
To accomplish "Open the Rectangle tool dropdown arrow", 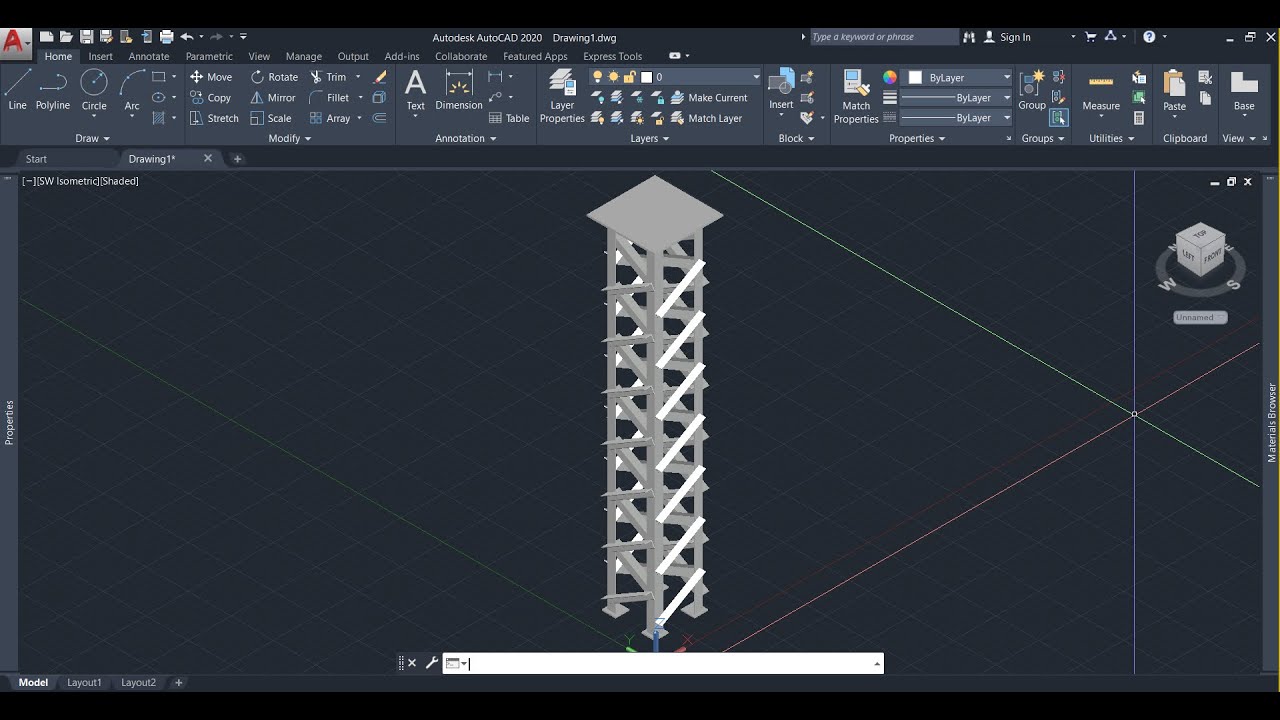I will [x=174, y=77].
